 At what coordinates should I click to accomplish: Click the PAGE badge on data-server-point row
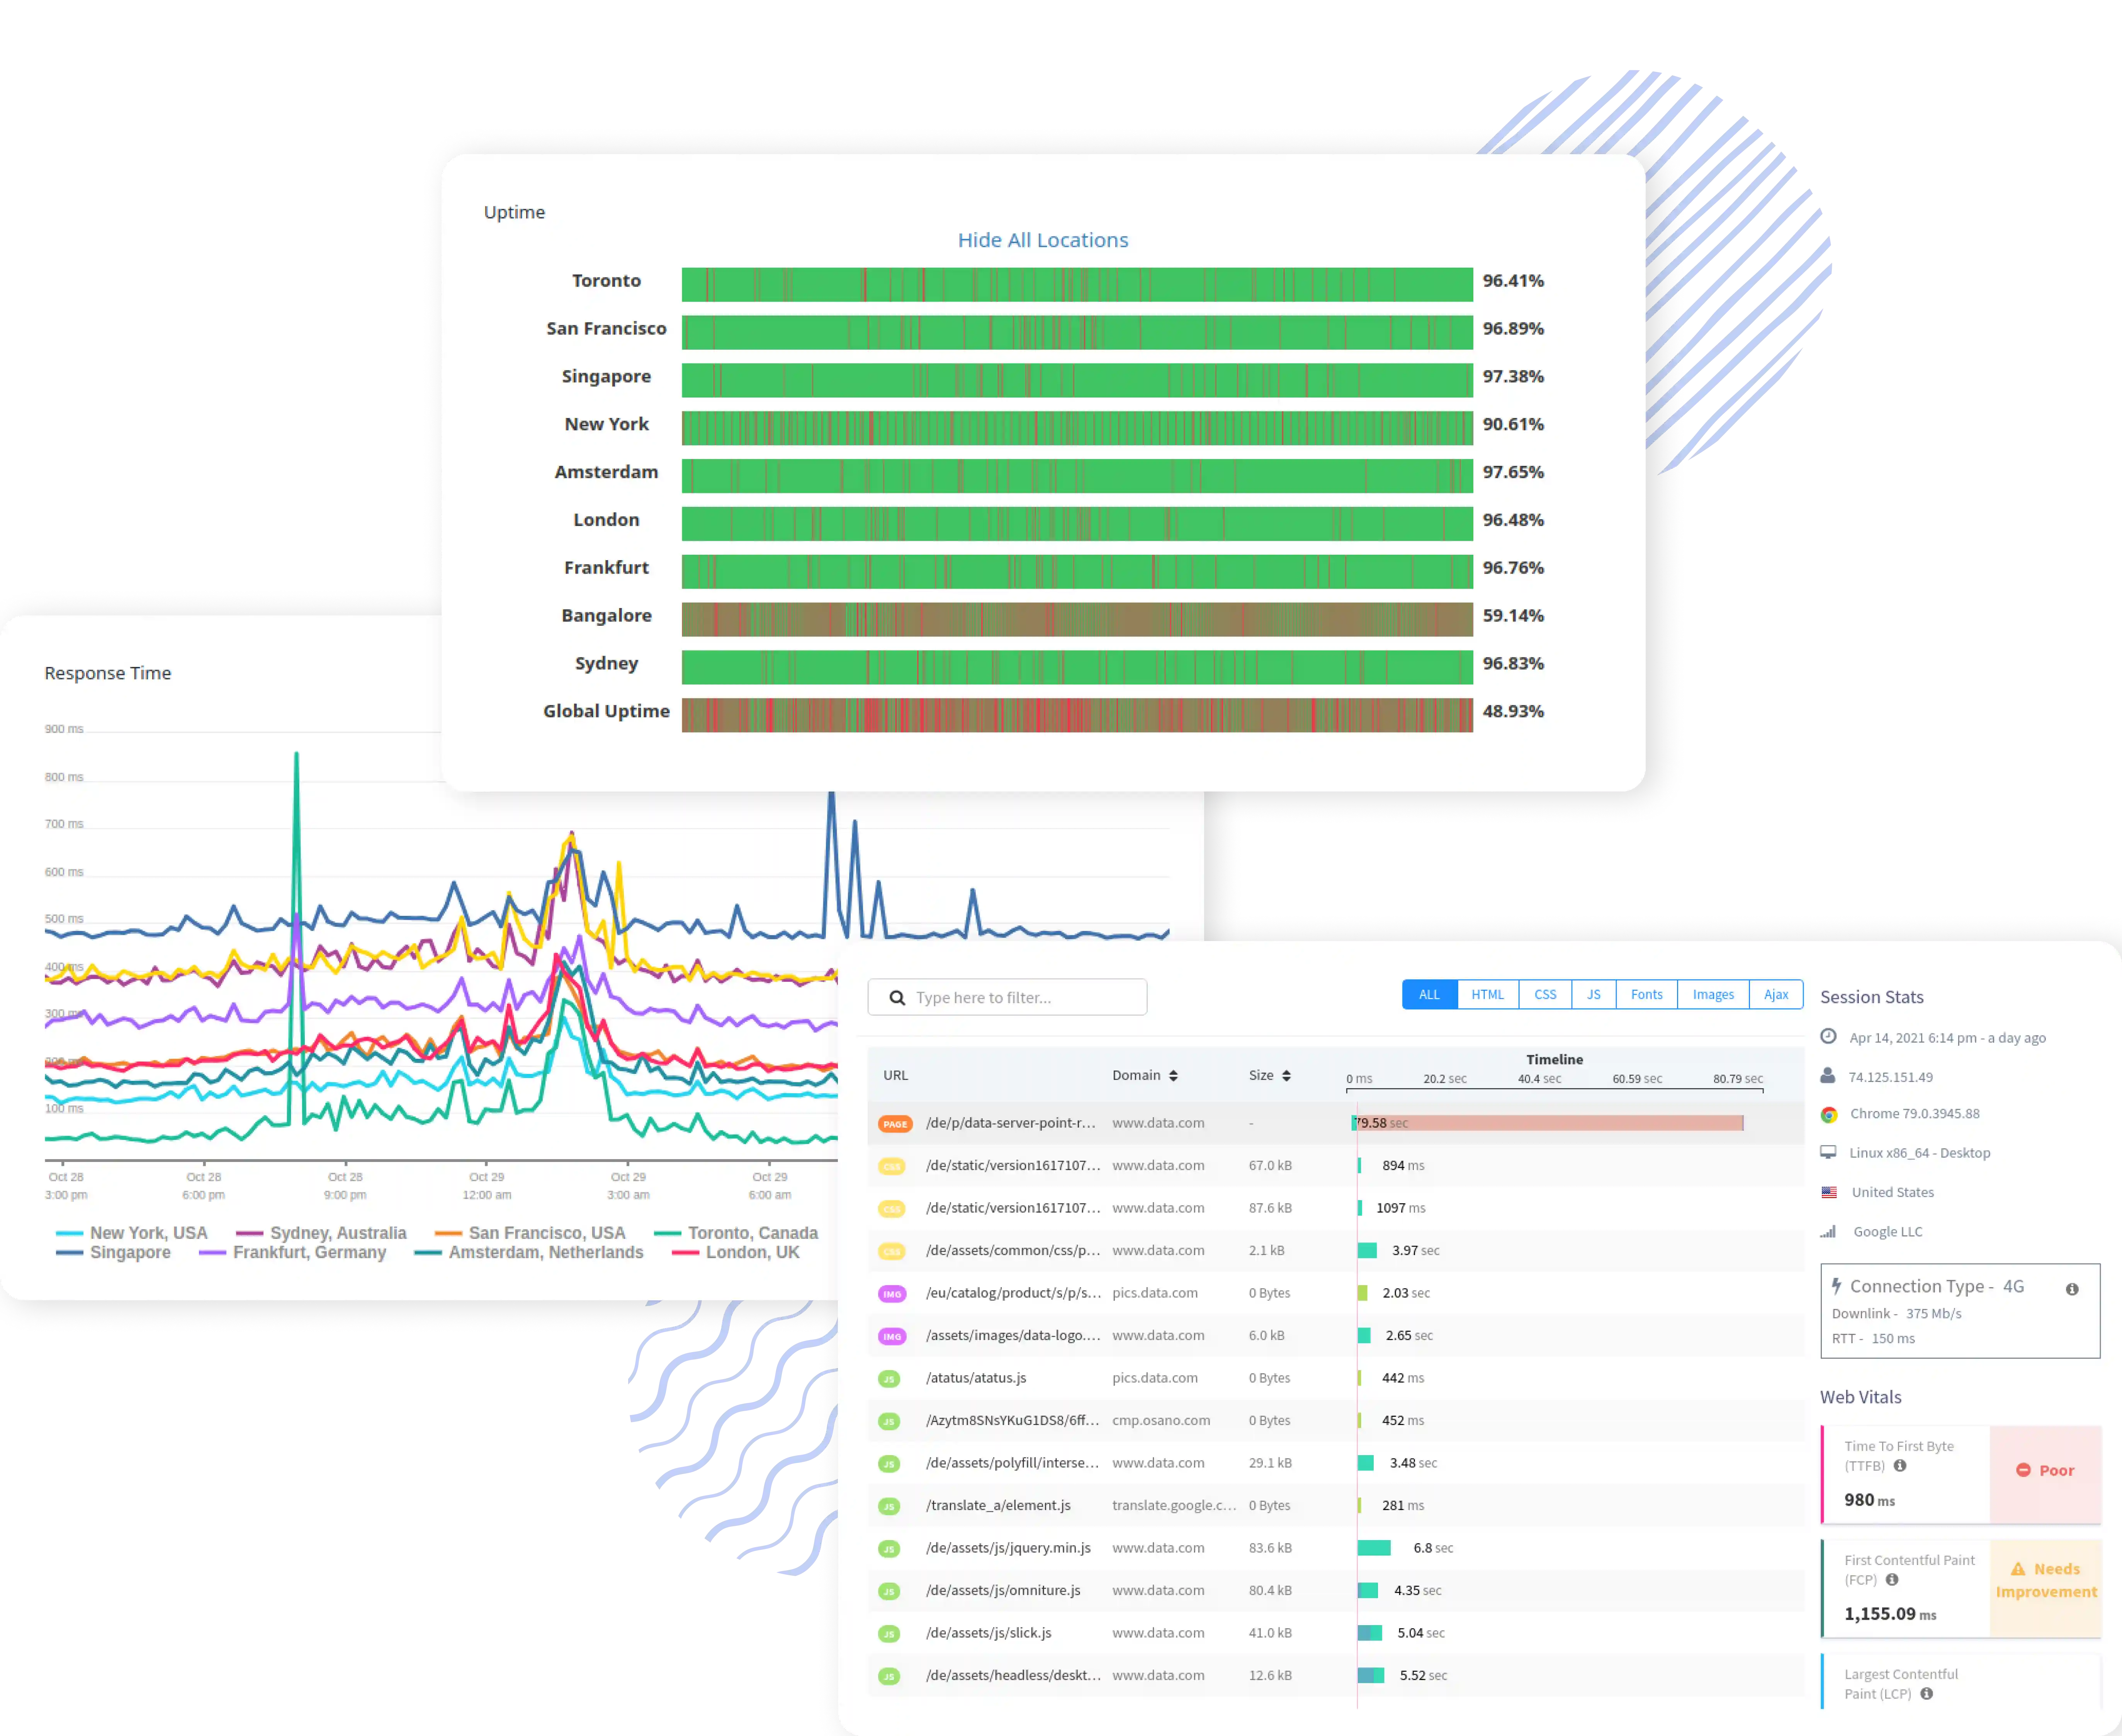[895, 1124]
